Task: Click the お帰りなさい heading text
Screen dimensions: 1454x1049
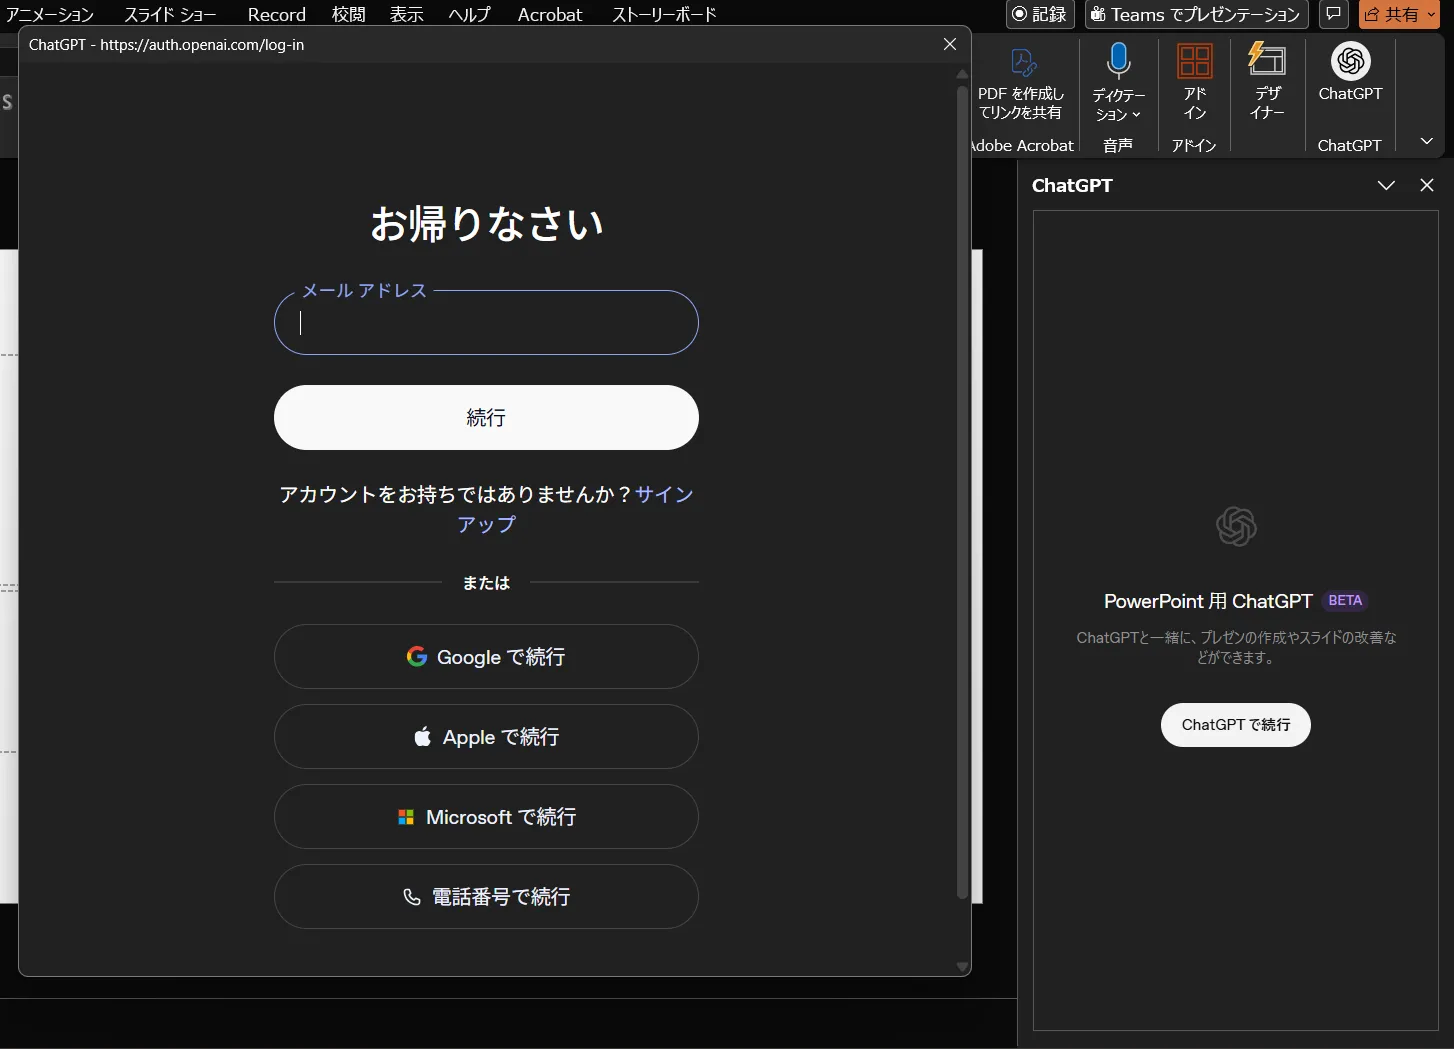Action: click(487, 224)
